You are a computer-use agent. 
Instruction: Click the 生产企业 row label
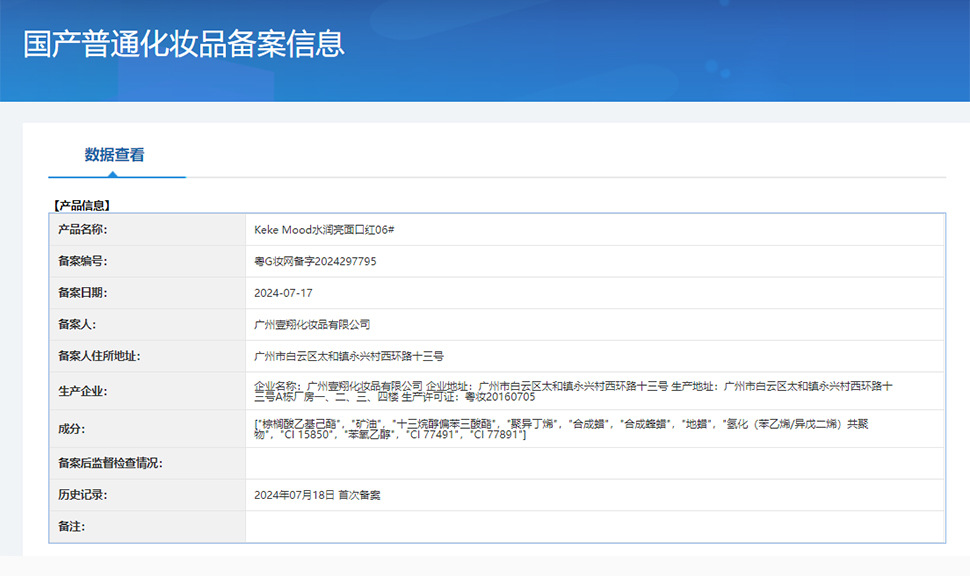click(82, 391)
